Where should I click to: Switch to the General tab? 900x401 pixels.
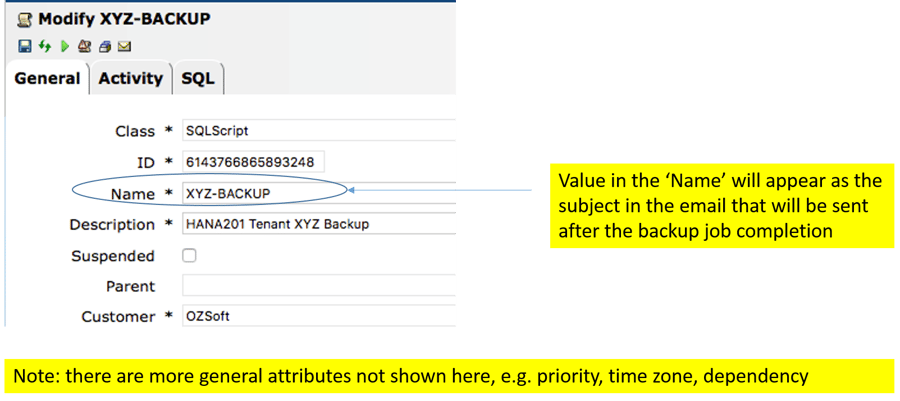pos(47,78)
